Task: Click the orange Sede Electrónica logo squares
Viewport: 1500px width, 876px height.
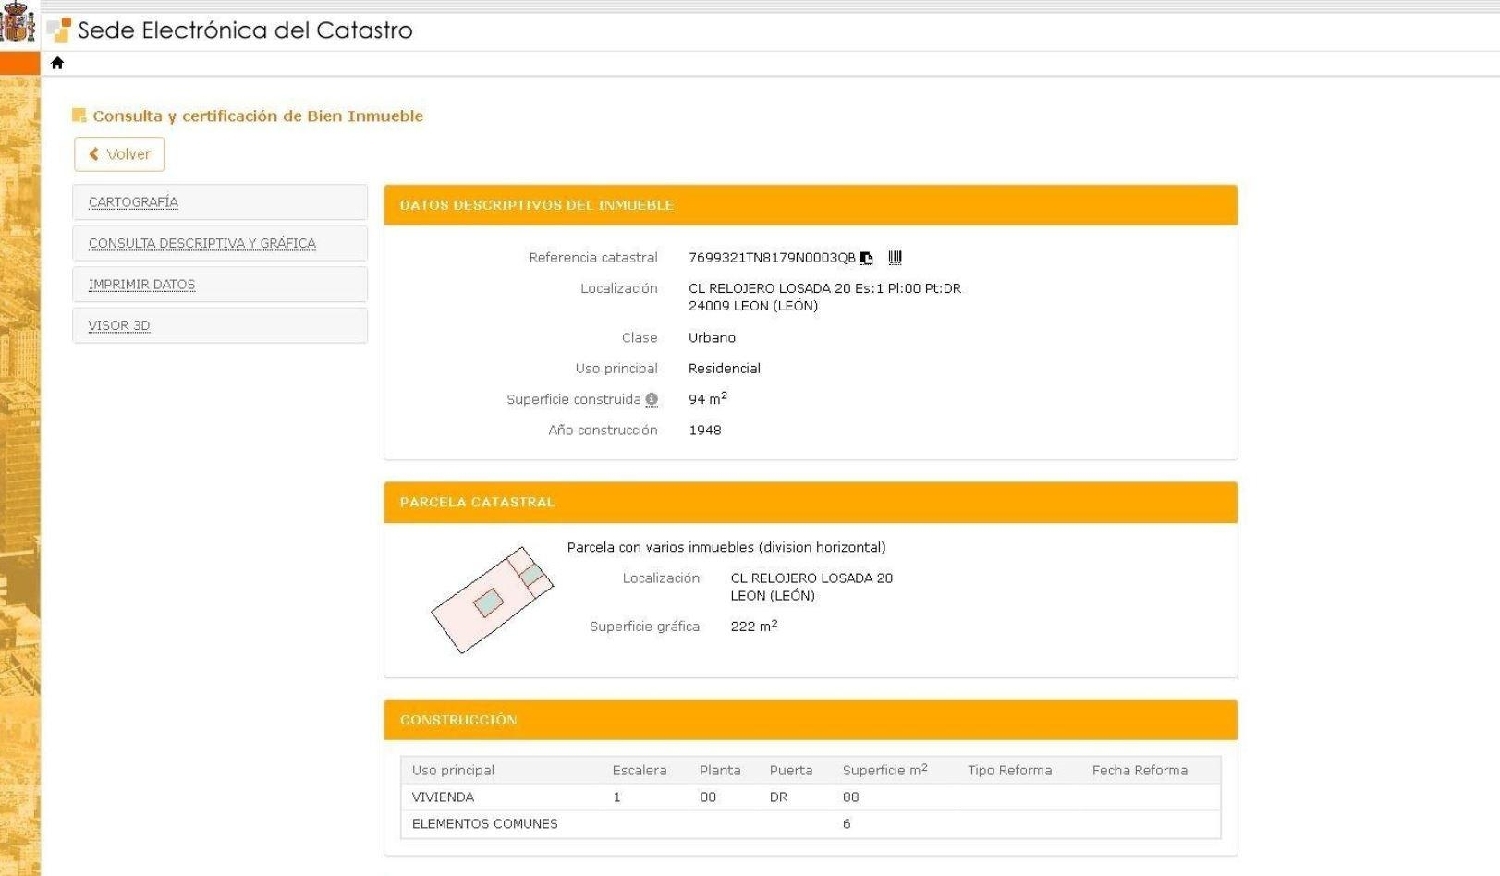Action: click(x=60, y=30)
